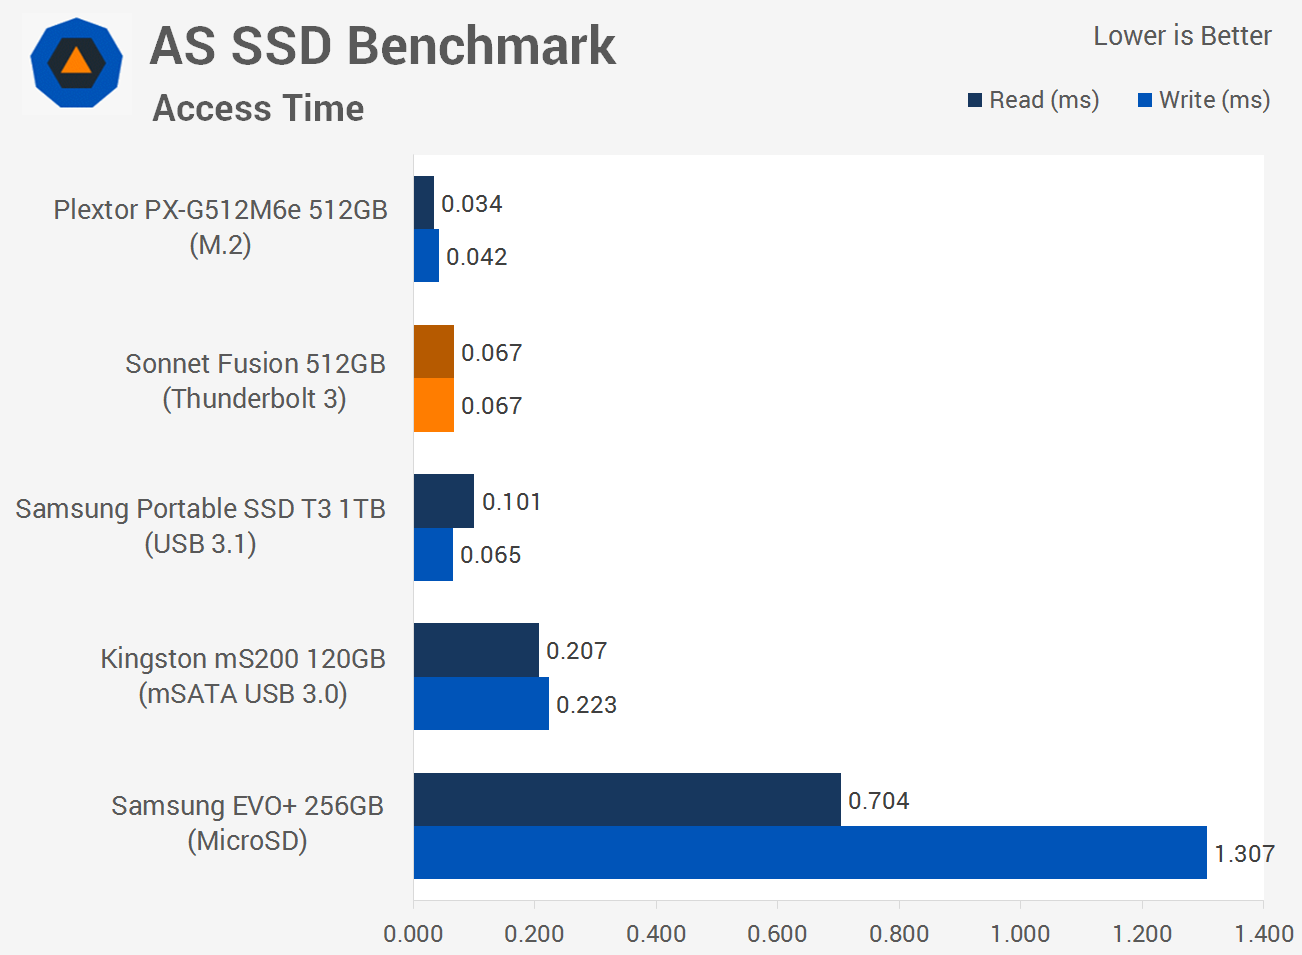
Task: Click the Samsung EVO+ write bar (1.307)
Action: 811,853
